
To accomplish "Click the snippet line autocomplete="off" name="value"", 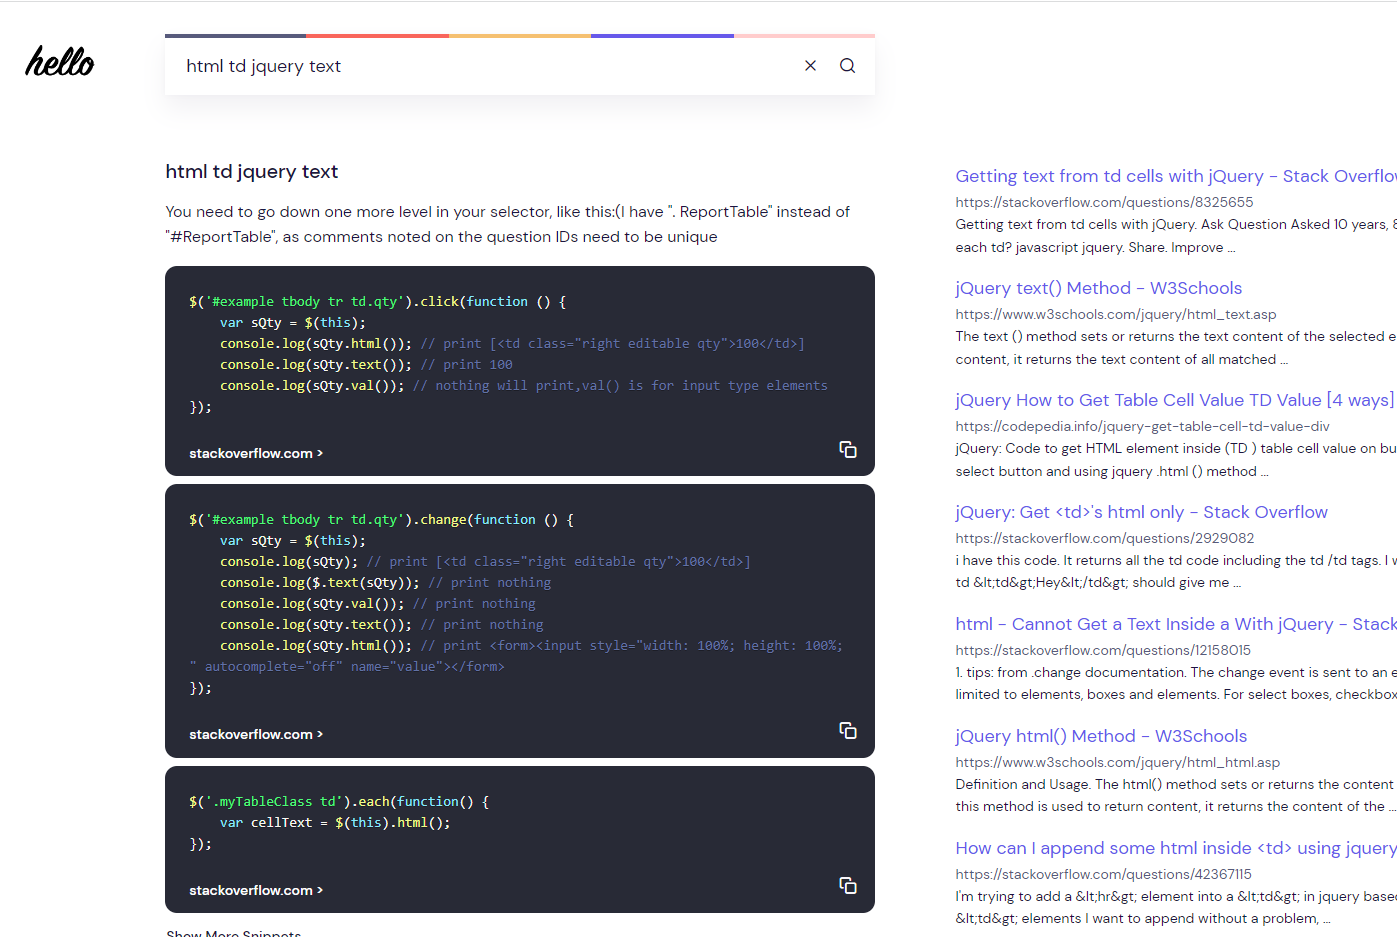I will [x=347, y=667].
